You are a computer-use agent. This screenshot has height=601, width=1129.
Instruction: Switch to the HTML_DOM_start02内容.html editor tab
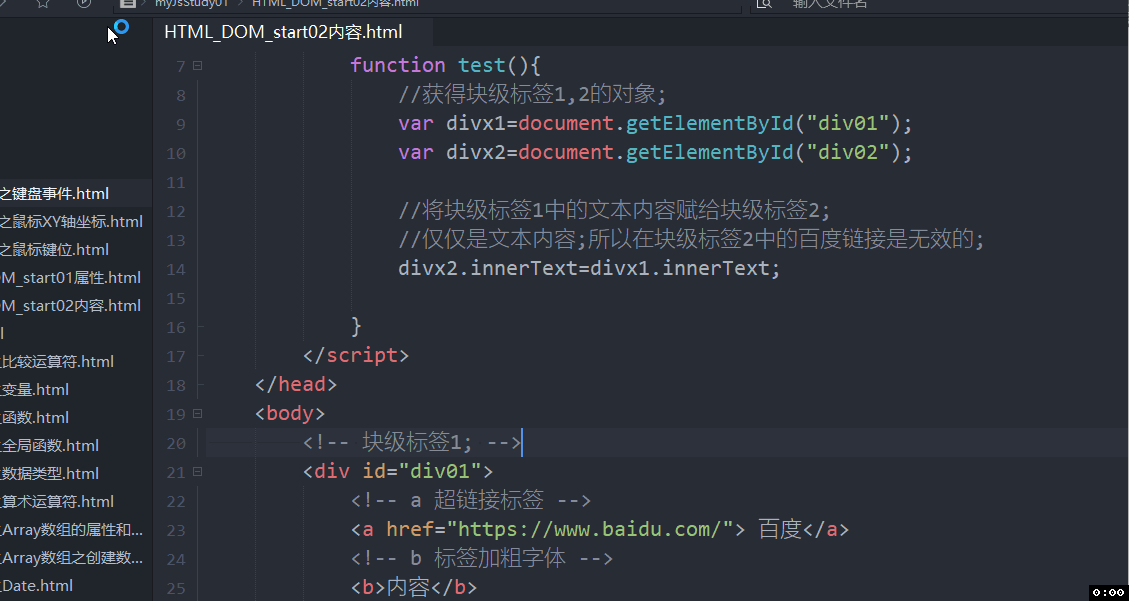click(284, 32)
